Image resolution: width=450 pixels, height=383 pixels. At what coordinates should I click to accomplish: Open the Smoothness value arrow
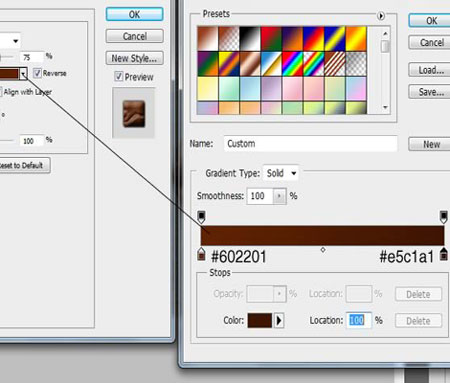(279, 196)
